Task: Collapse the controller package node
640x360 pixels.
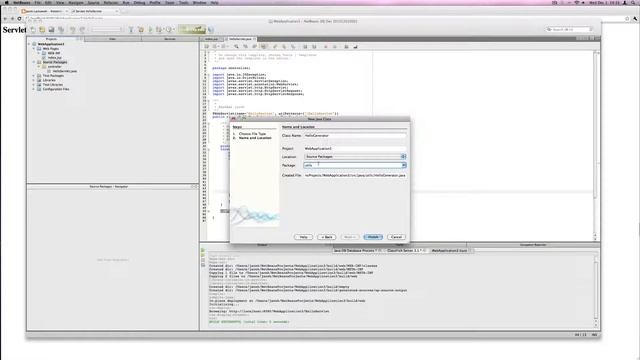Action: point(39,67)
